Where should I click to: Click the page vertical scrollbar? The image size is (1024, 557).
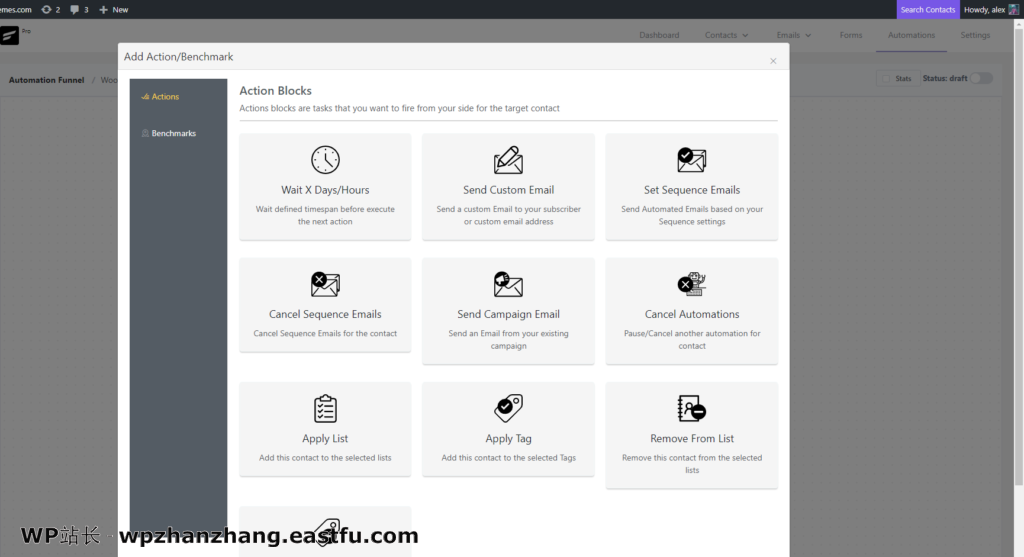[1018, 255]
